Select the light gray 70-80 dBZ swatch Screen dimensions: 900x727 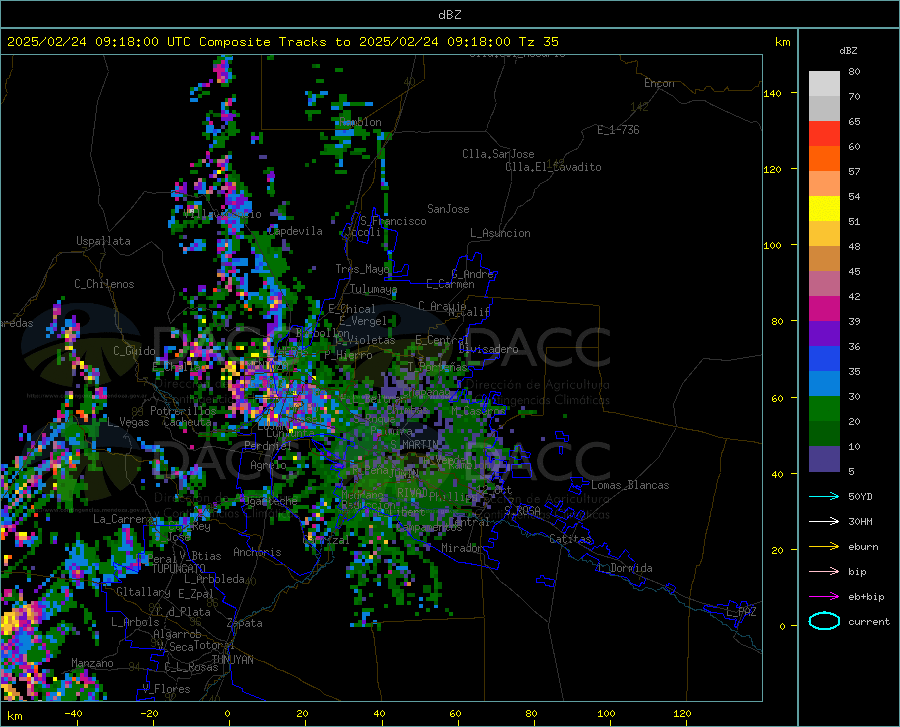pos(824,84)
